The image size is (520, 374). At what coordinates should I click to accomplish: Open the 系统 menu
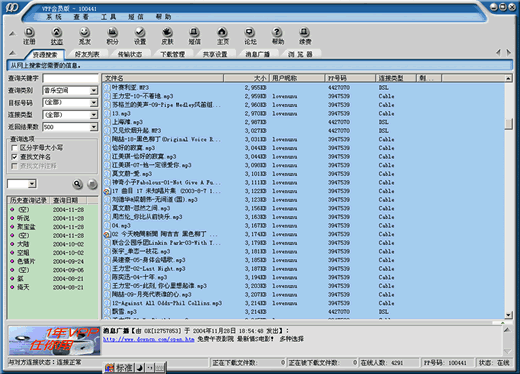tap(53, 17)
